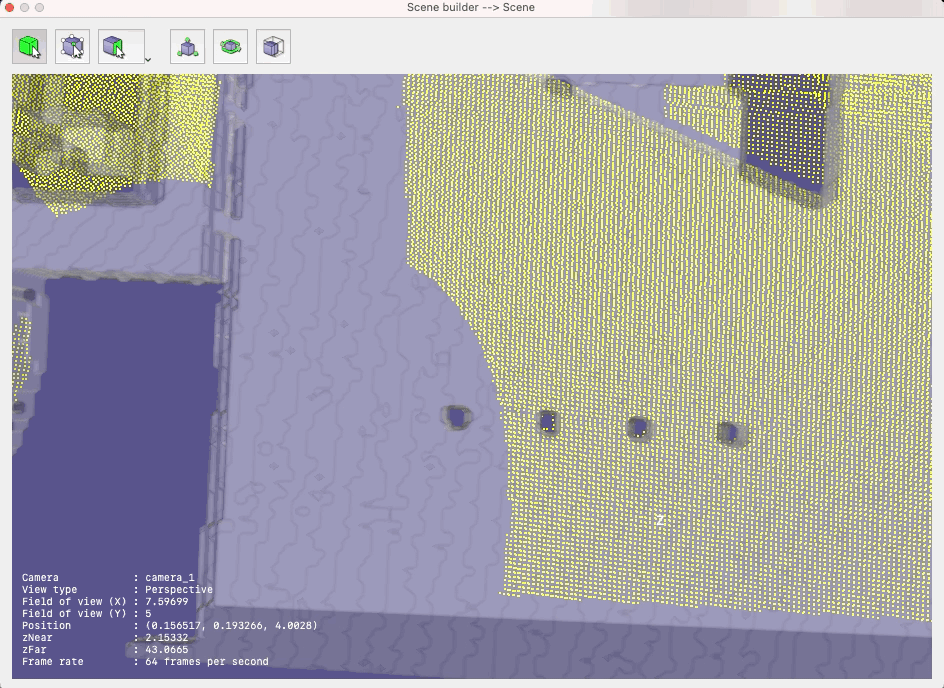The image size is (944, 688).
Task: Click the Z axis marker in the viewport
Action: (659, 520)
